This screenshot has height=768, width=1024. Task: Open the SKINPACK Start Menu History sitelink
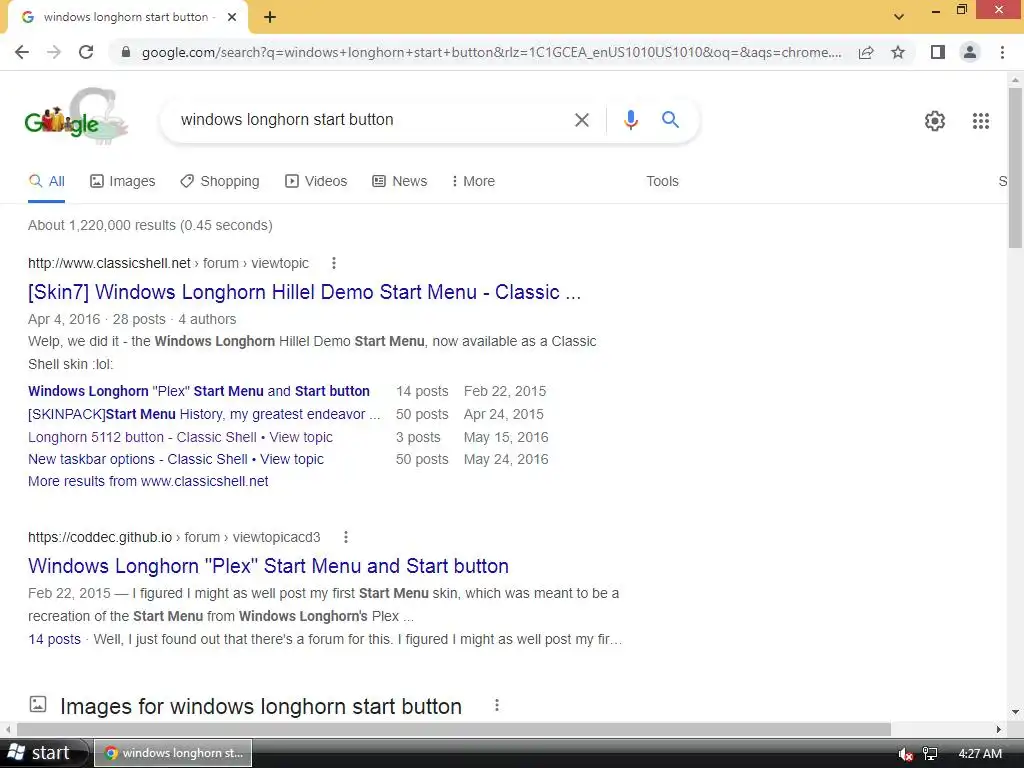(x=204, y=414)
